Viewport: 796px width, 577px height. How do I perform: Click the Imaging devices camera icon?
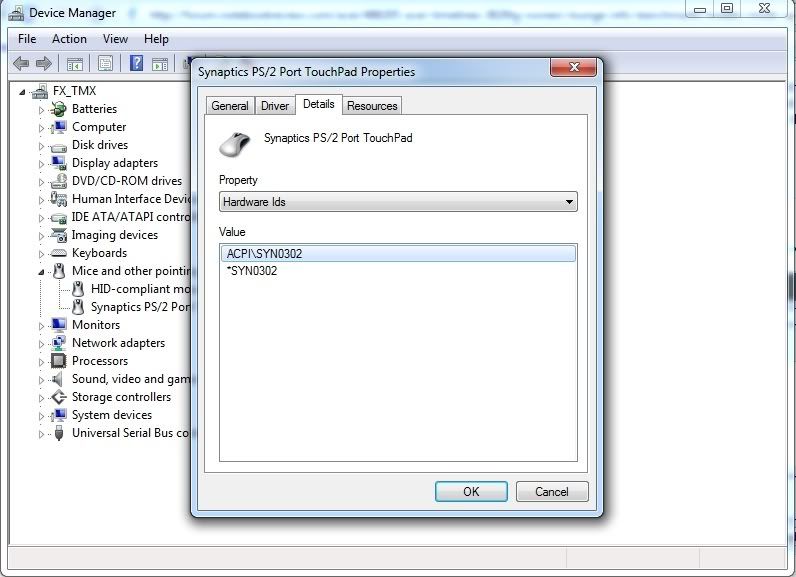(58, 235)
